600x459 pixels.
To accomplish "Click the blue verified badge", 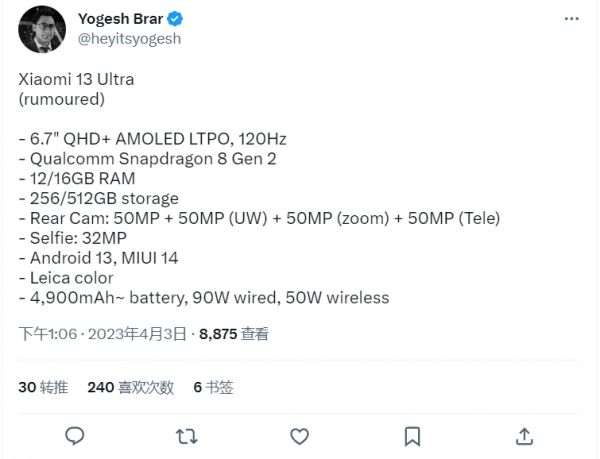I will tap(174, 19).
